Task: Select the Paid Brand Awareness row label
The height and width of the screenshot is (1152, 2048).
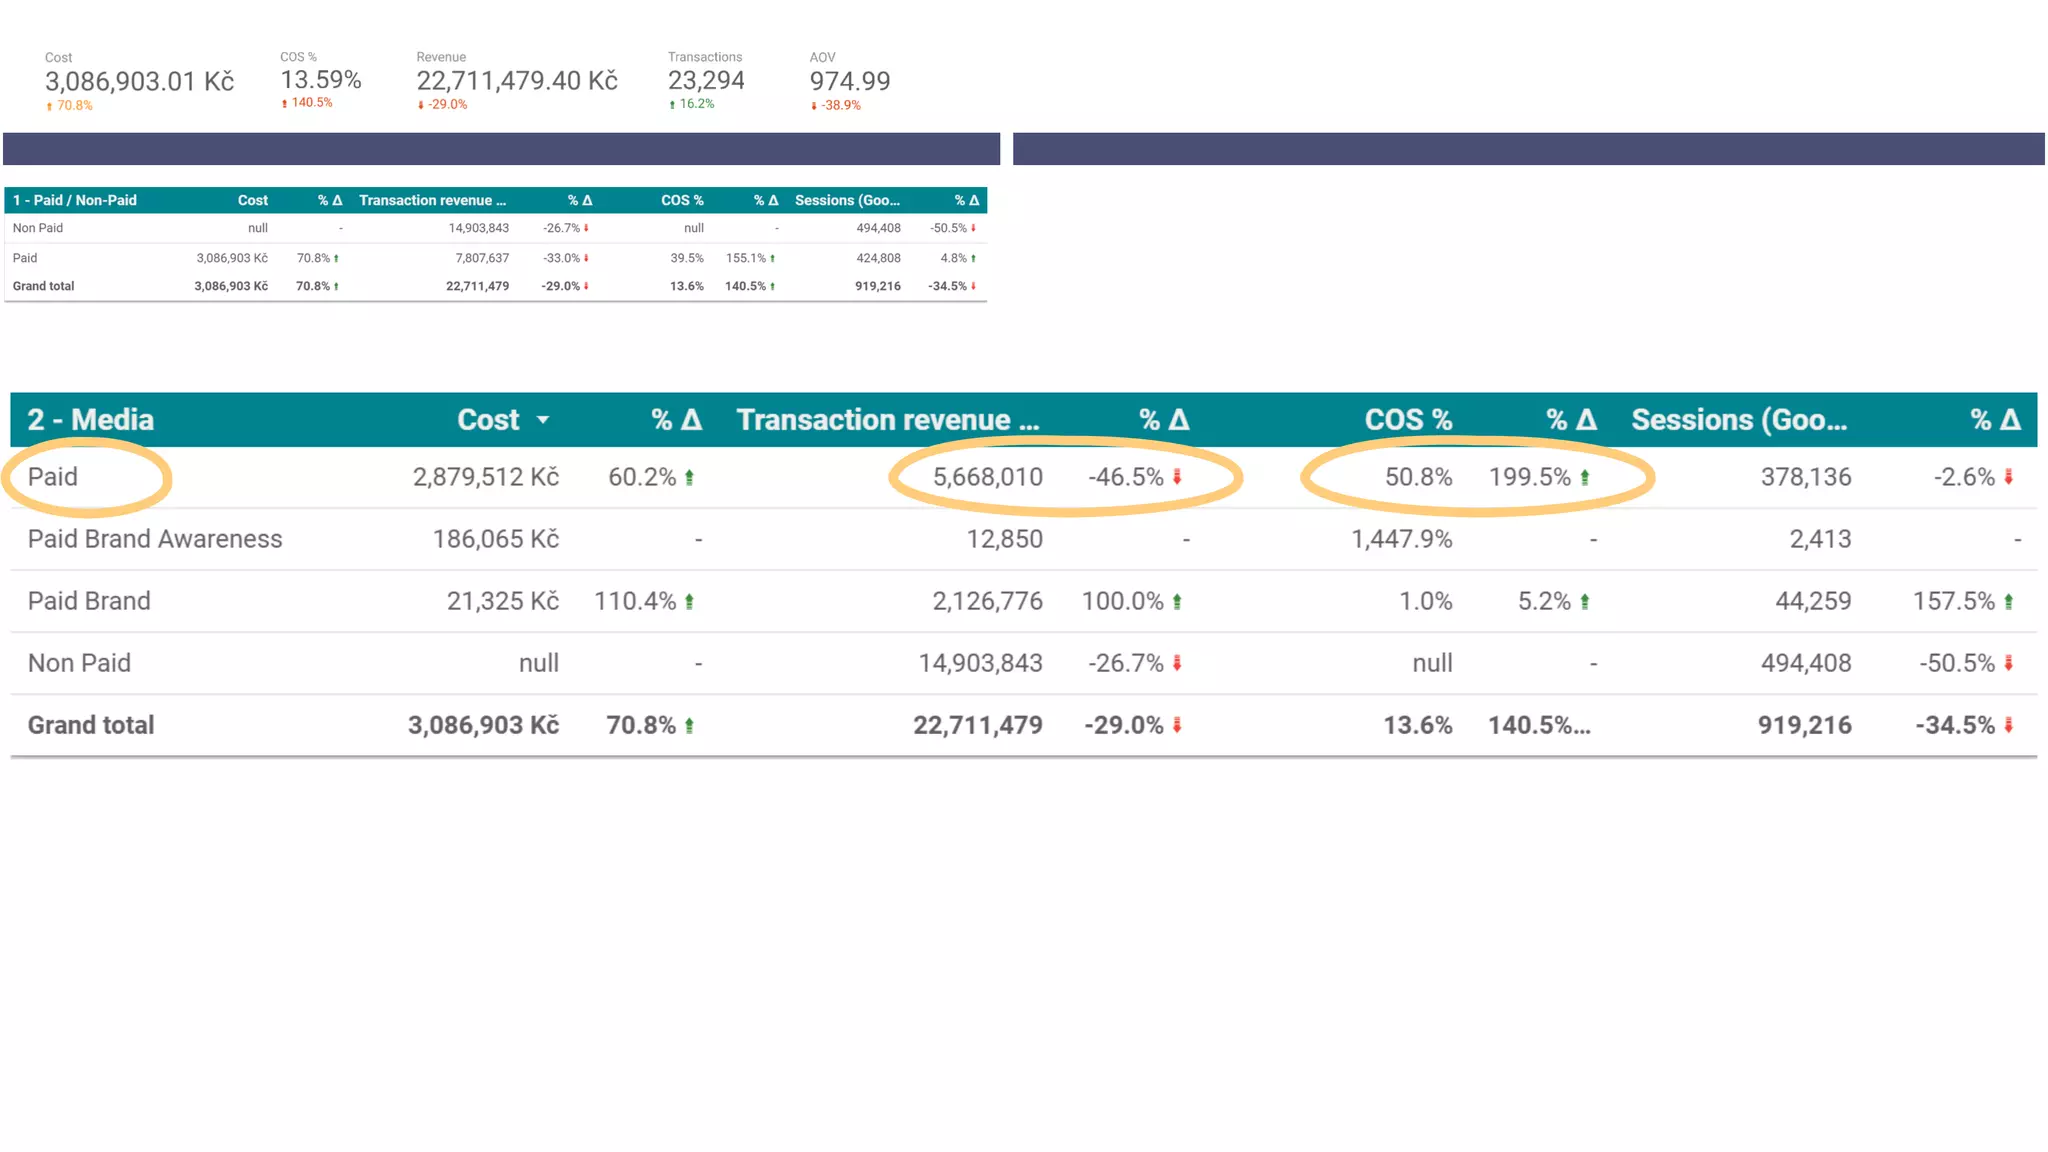Action: [x=155, y=539]
